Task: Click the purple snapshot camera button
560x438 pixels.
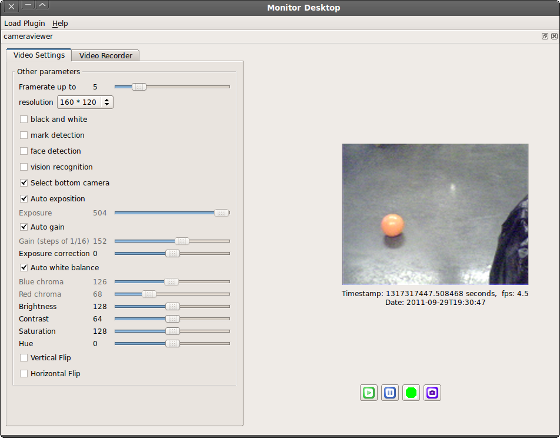Action: (x=432, y=393)
